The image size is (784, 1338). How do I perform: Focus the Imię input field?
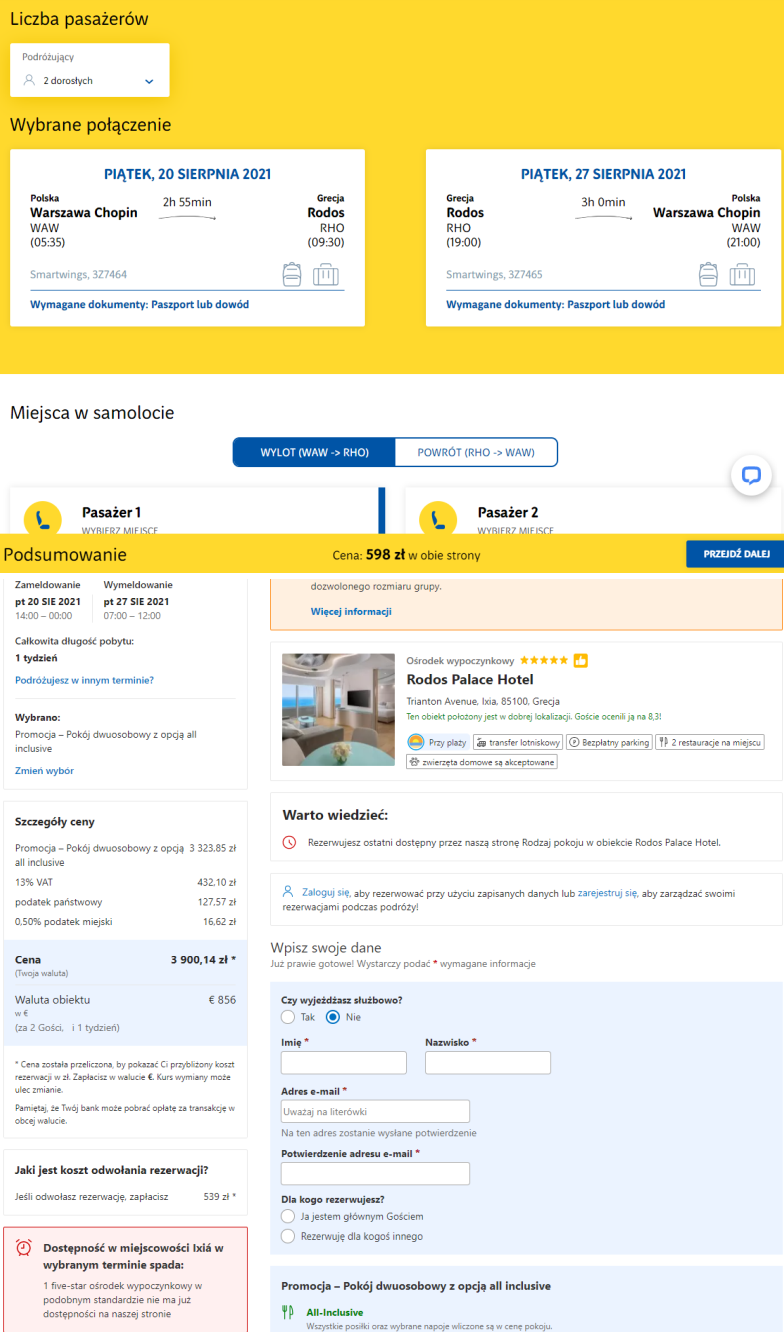pos(344,1062)
